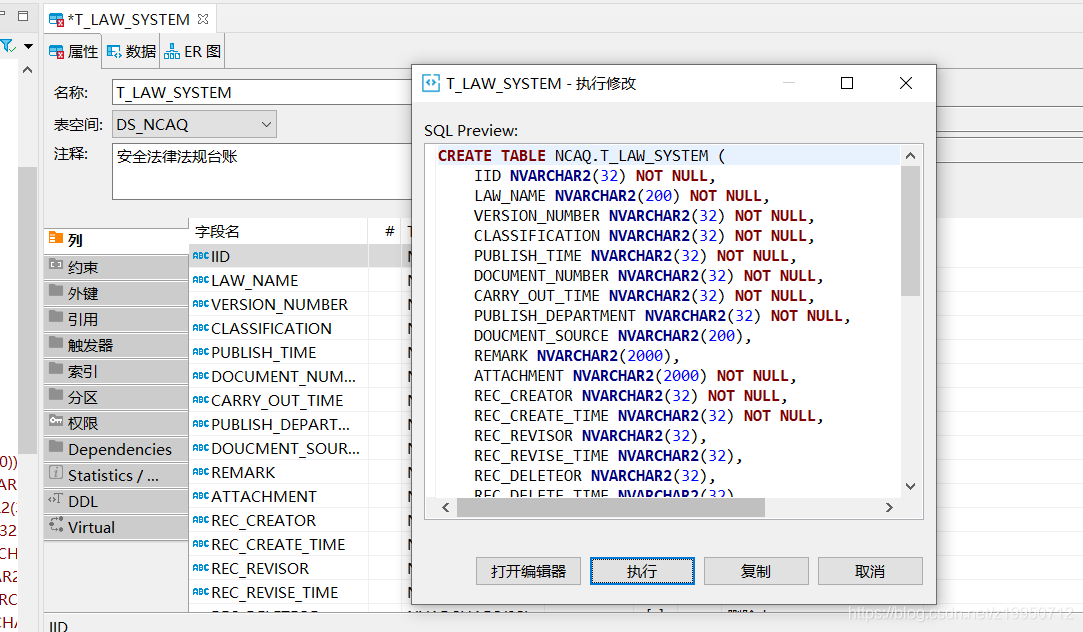The height and width of the screenshot is (632, 1083).
Task: Collapse the panel with the up chevron
Action: pyautogui.click(x=28, y=70)
